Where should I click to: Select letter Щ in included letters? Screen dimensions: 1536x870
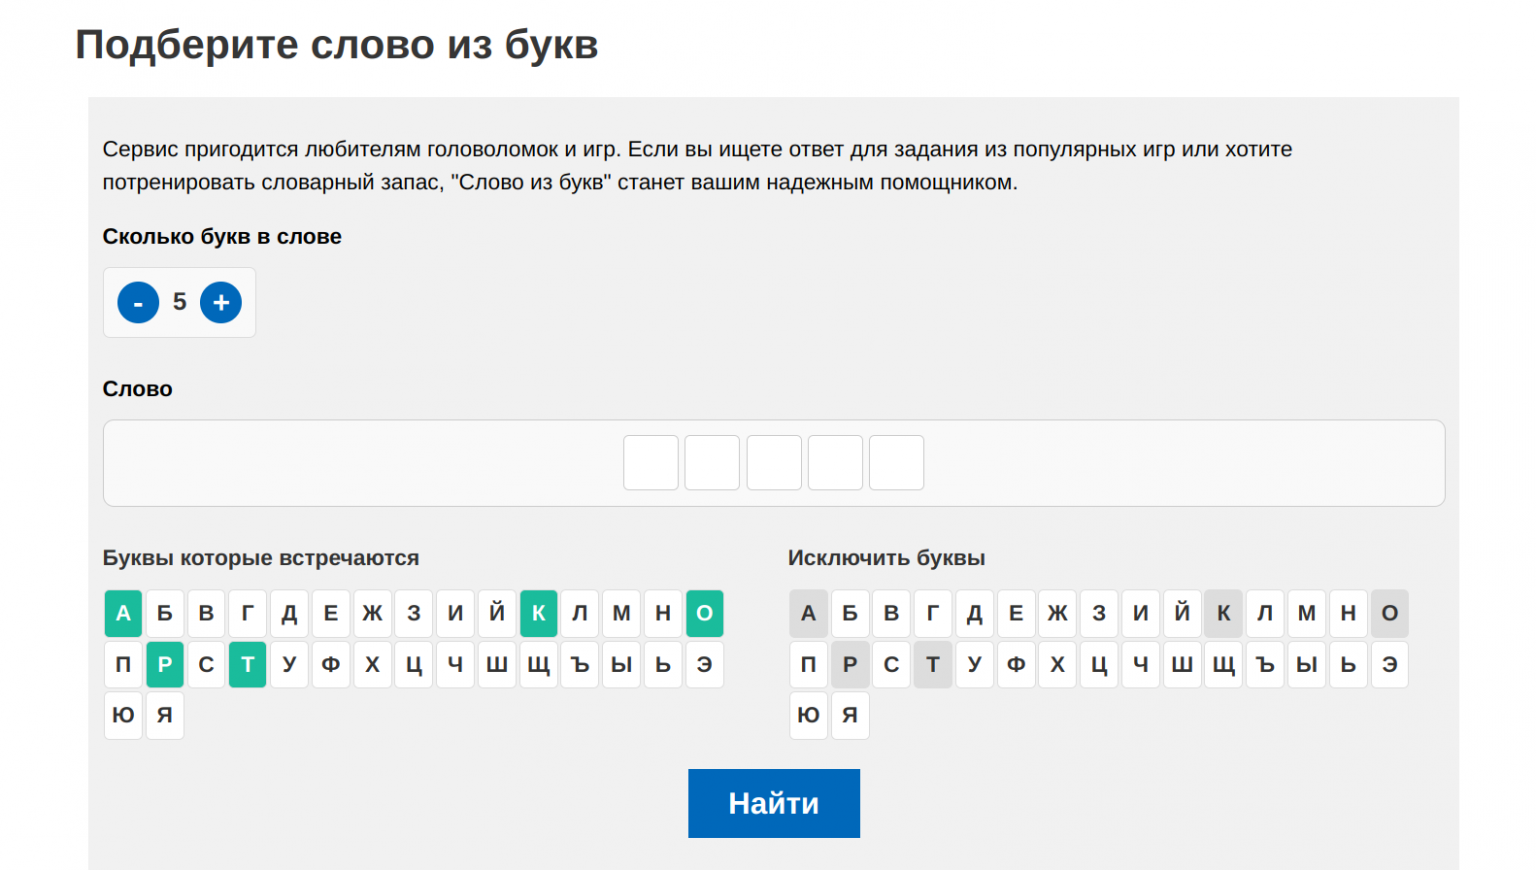[x=538, y=664]
